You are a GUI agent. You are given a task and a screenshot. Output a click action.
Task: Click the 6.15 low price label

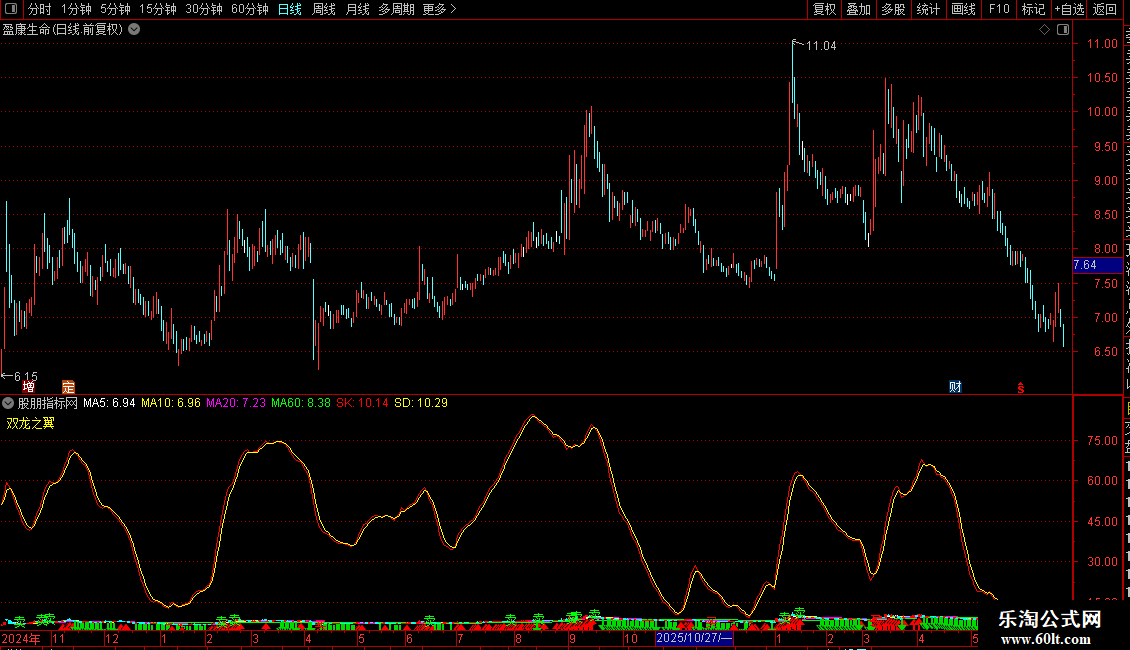click(x=26, y=376)
